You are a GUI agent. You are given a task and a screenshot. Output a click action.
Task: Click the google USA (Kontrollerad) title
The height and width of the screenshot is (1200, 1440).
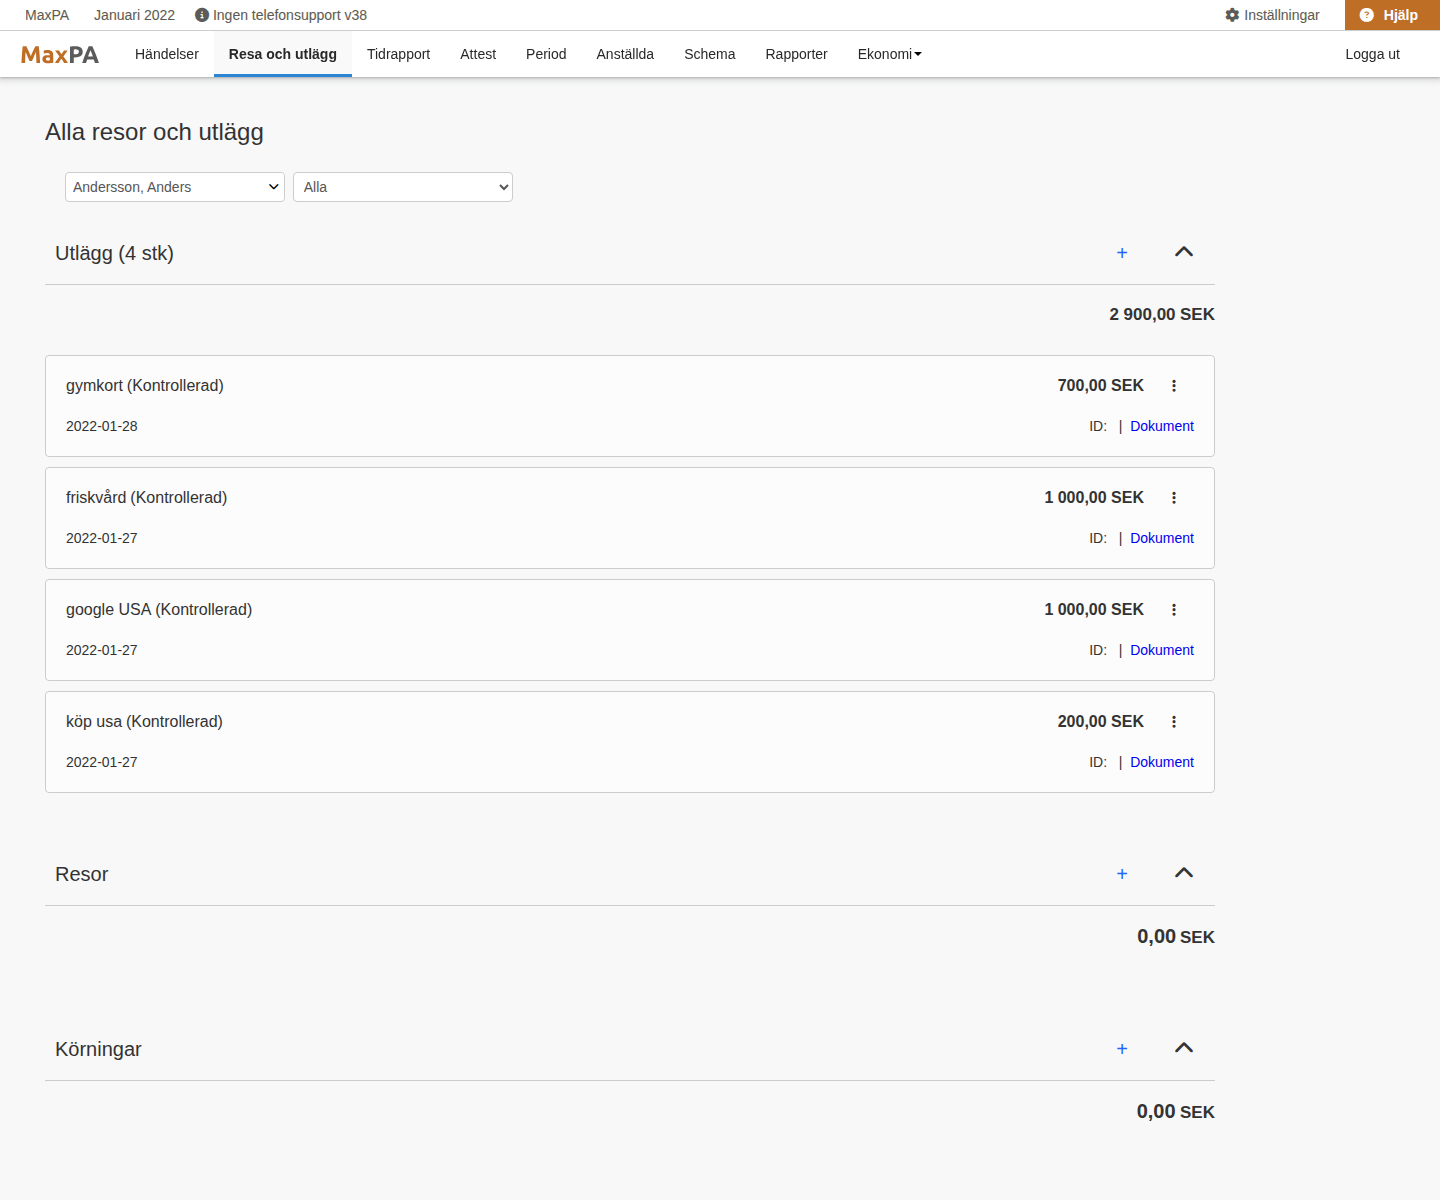159,610
